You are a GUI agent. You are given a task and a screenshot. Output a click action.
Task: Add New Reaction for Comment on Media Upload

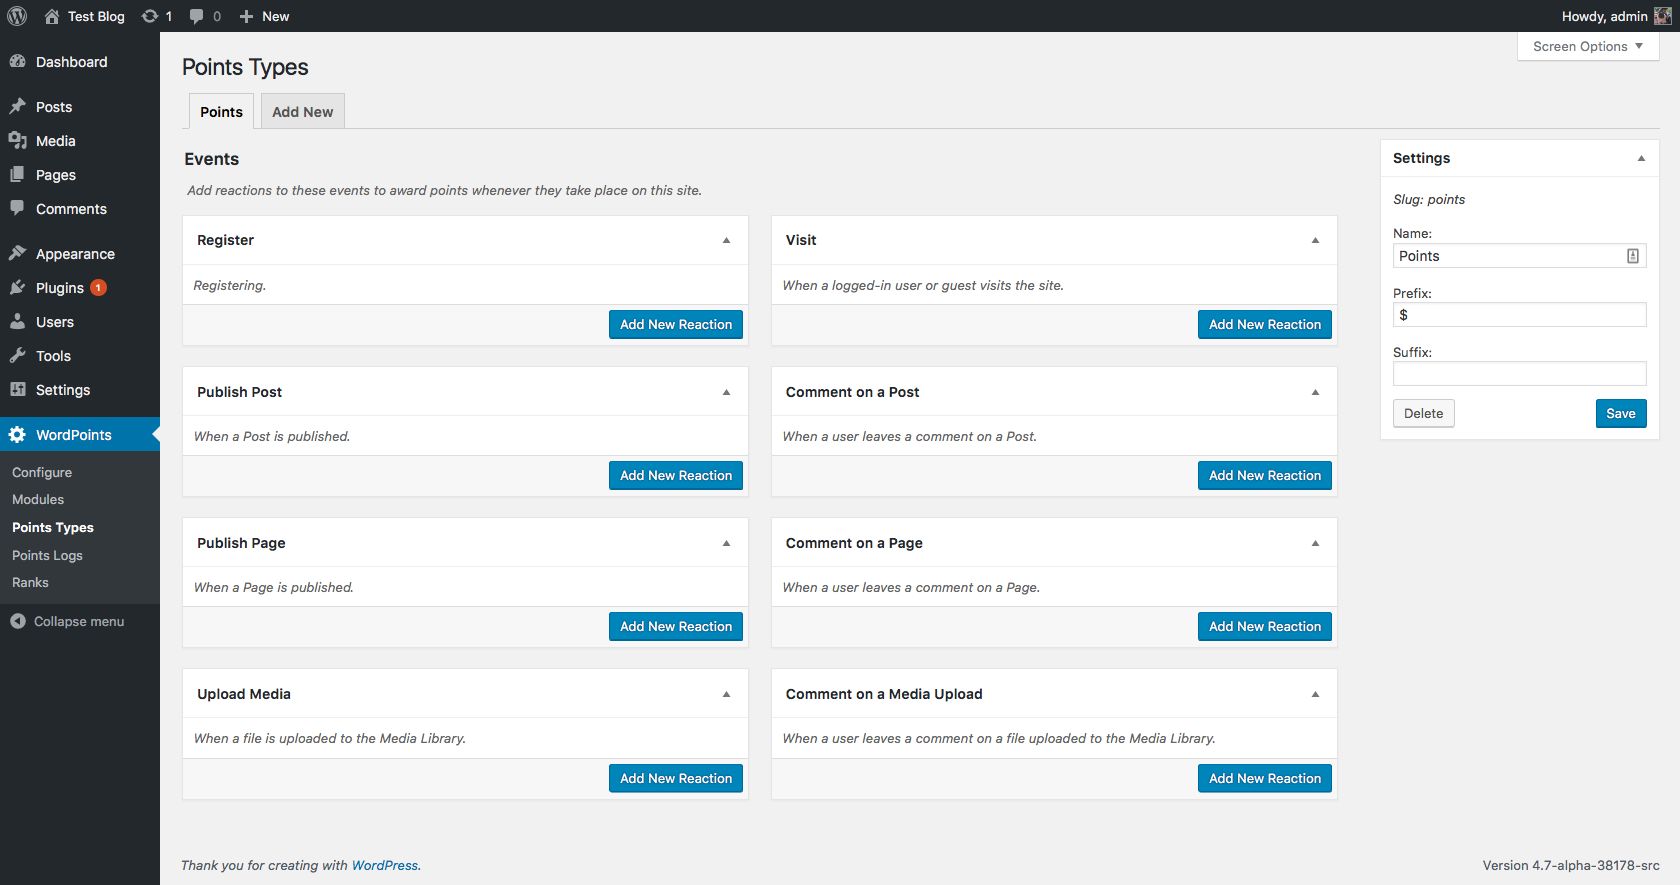click(x=1265, y=778)
